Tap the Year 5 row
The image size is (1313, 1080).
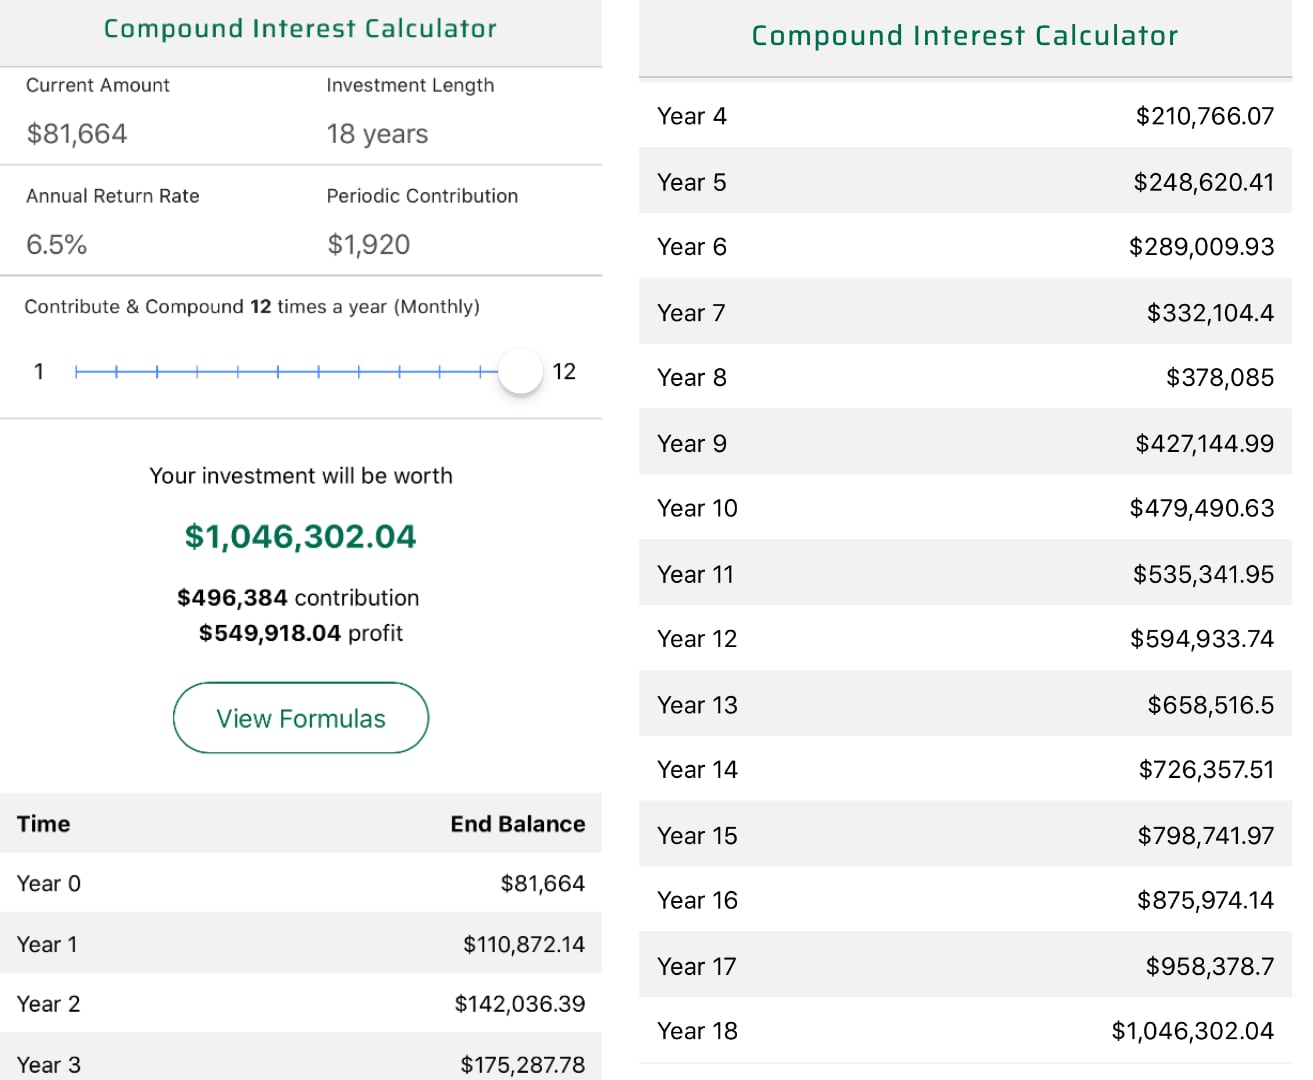[965, 182]
